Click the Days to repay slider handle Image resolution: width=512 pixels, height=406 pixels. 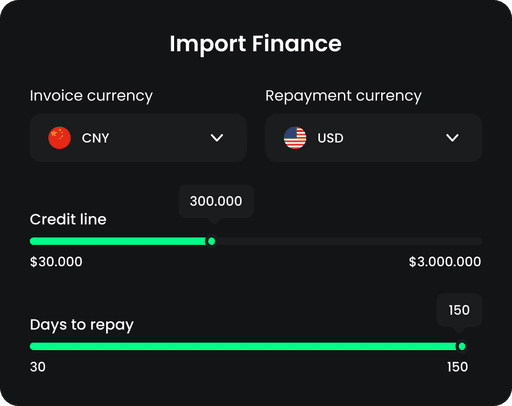[462, 347]
